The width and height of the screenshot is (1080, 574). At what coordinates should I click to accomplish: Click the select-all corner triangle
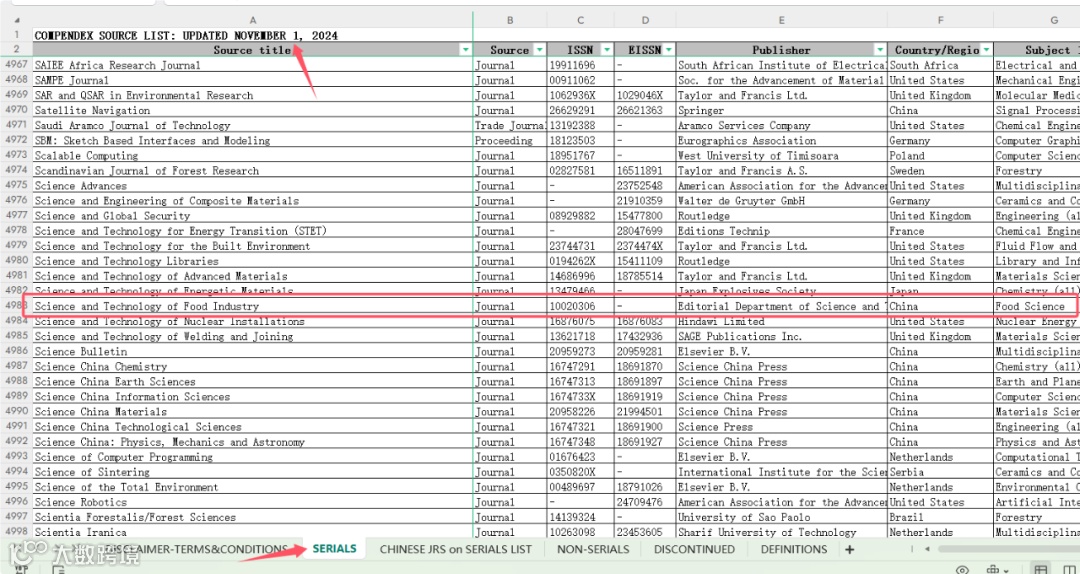tap(17, 20)
